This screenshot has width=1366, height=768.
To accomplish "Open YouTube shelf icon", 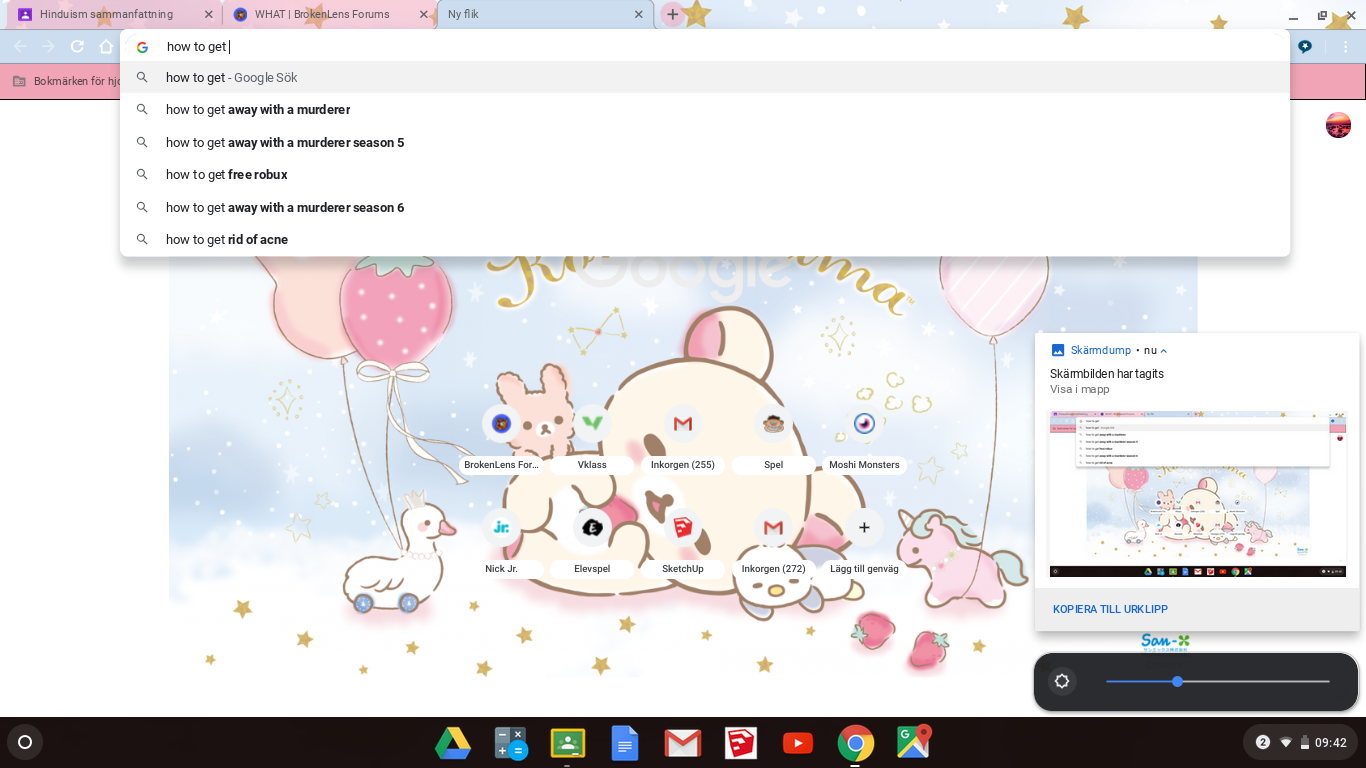I will (798, 743).
